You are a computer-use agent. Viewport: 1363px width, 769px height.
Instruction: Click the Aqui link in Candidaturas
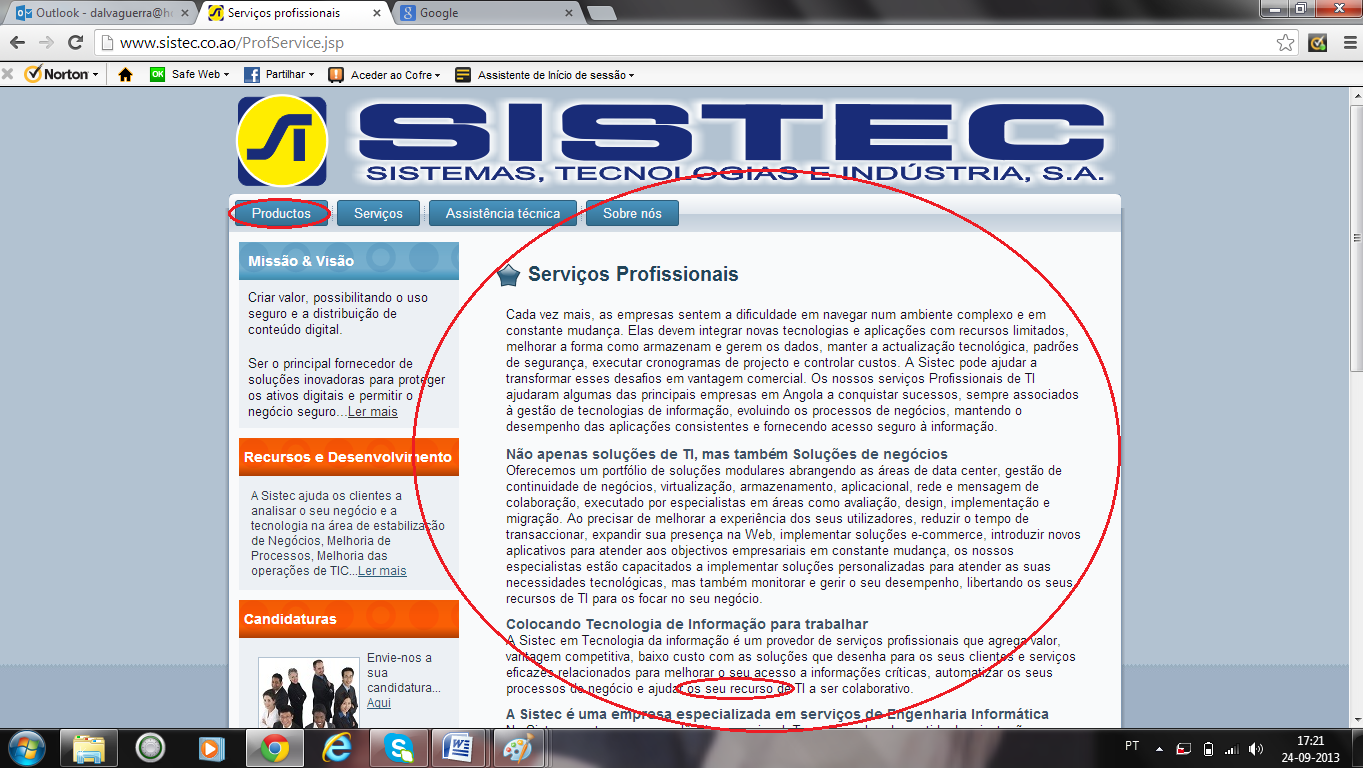coord(379,703)
